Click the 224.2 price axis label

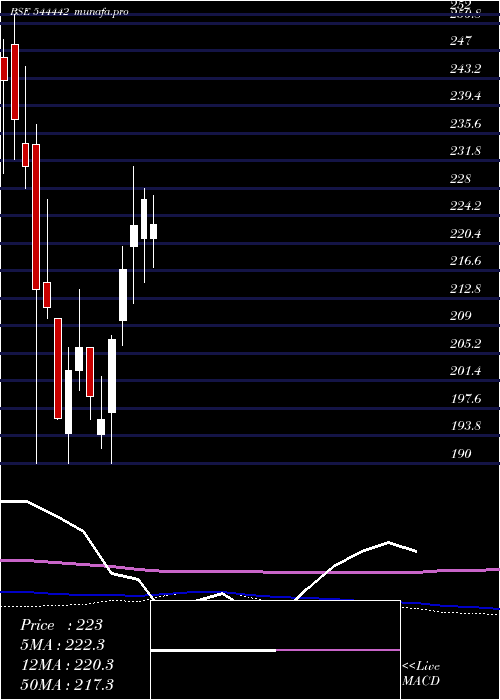466,206
